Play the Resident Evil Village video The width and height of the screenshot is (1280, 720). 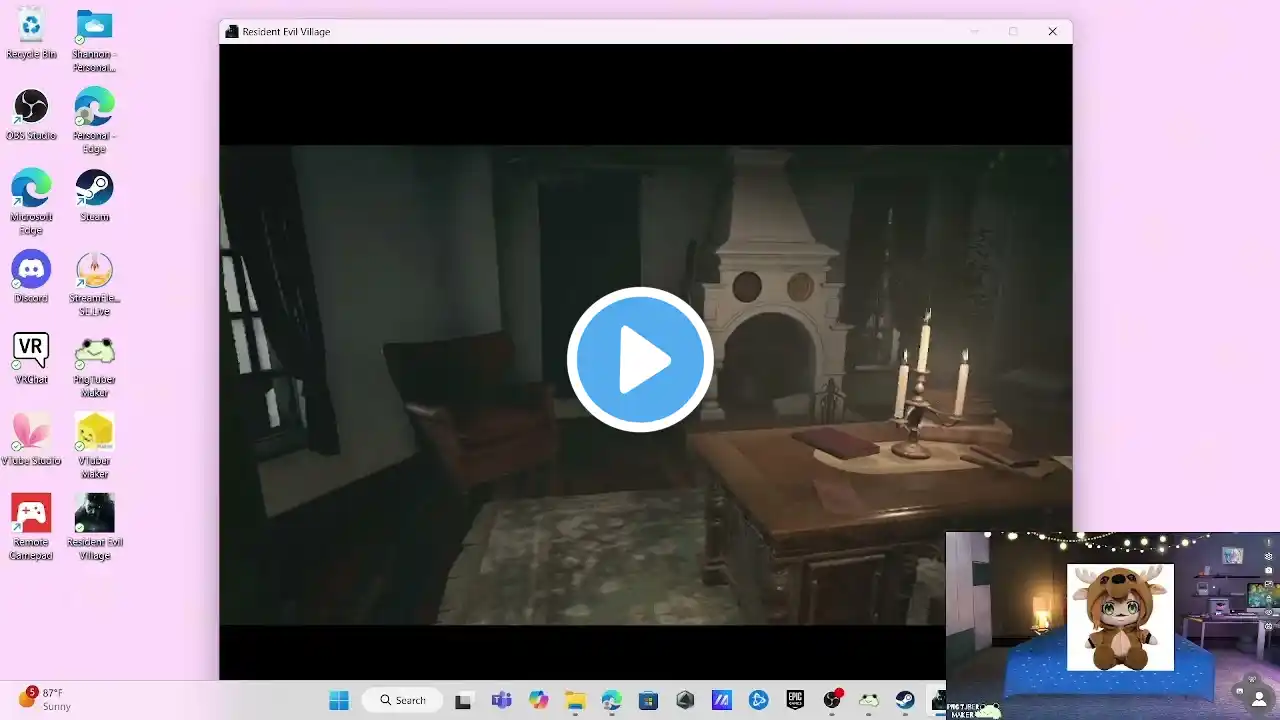pyautogui.click(x=640, y=359)
